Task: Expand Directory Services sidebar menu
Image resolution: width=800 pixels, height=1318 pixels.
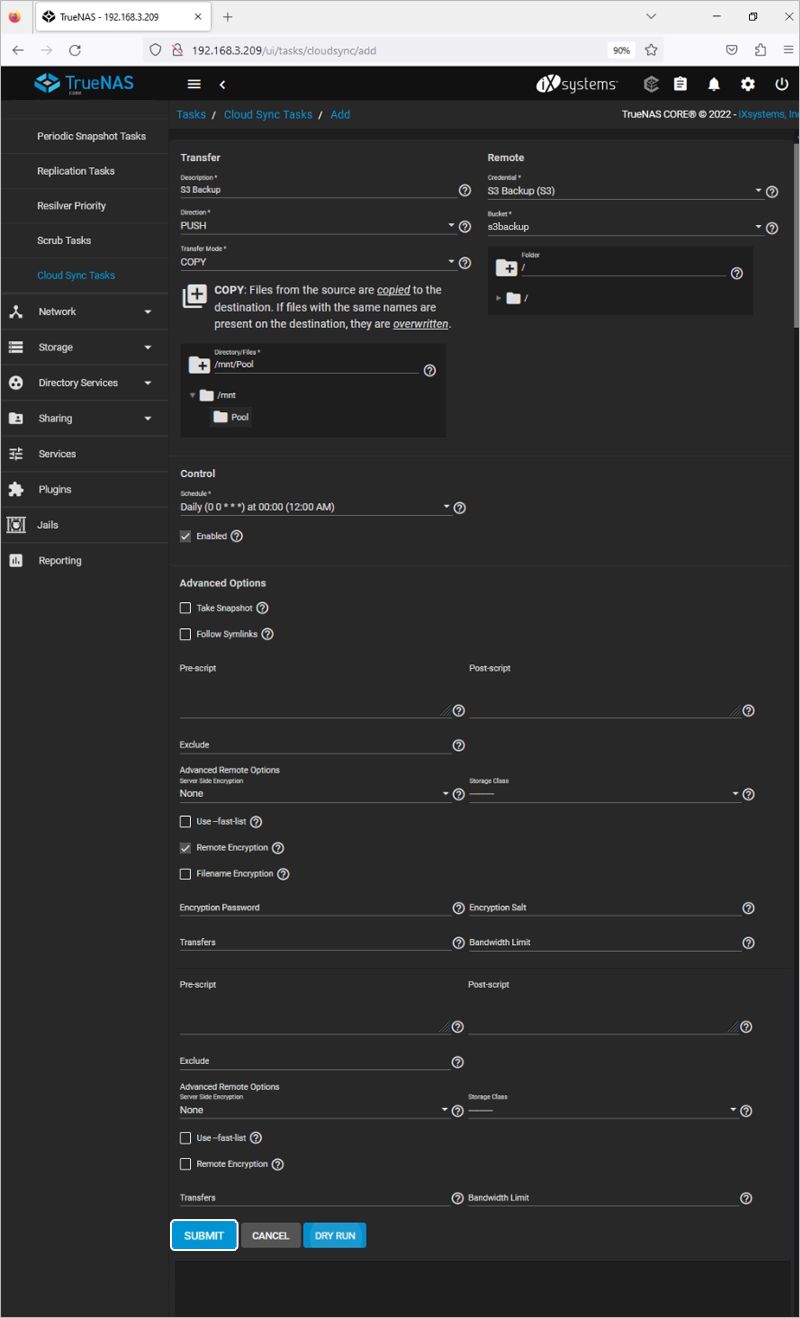Action: [84, 383]
